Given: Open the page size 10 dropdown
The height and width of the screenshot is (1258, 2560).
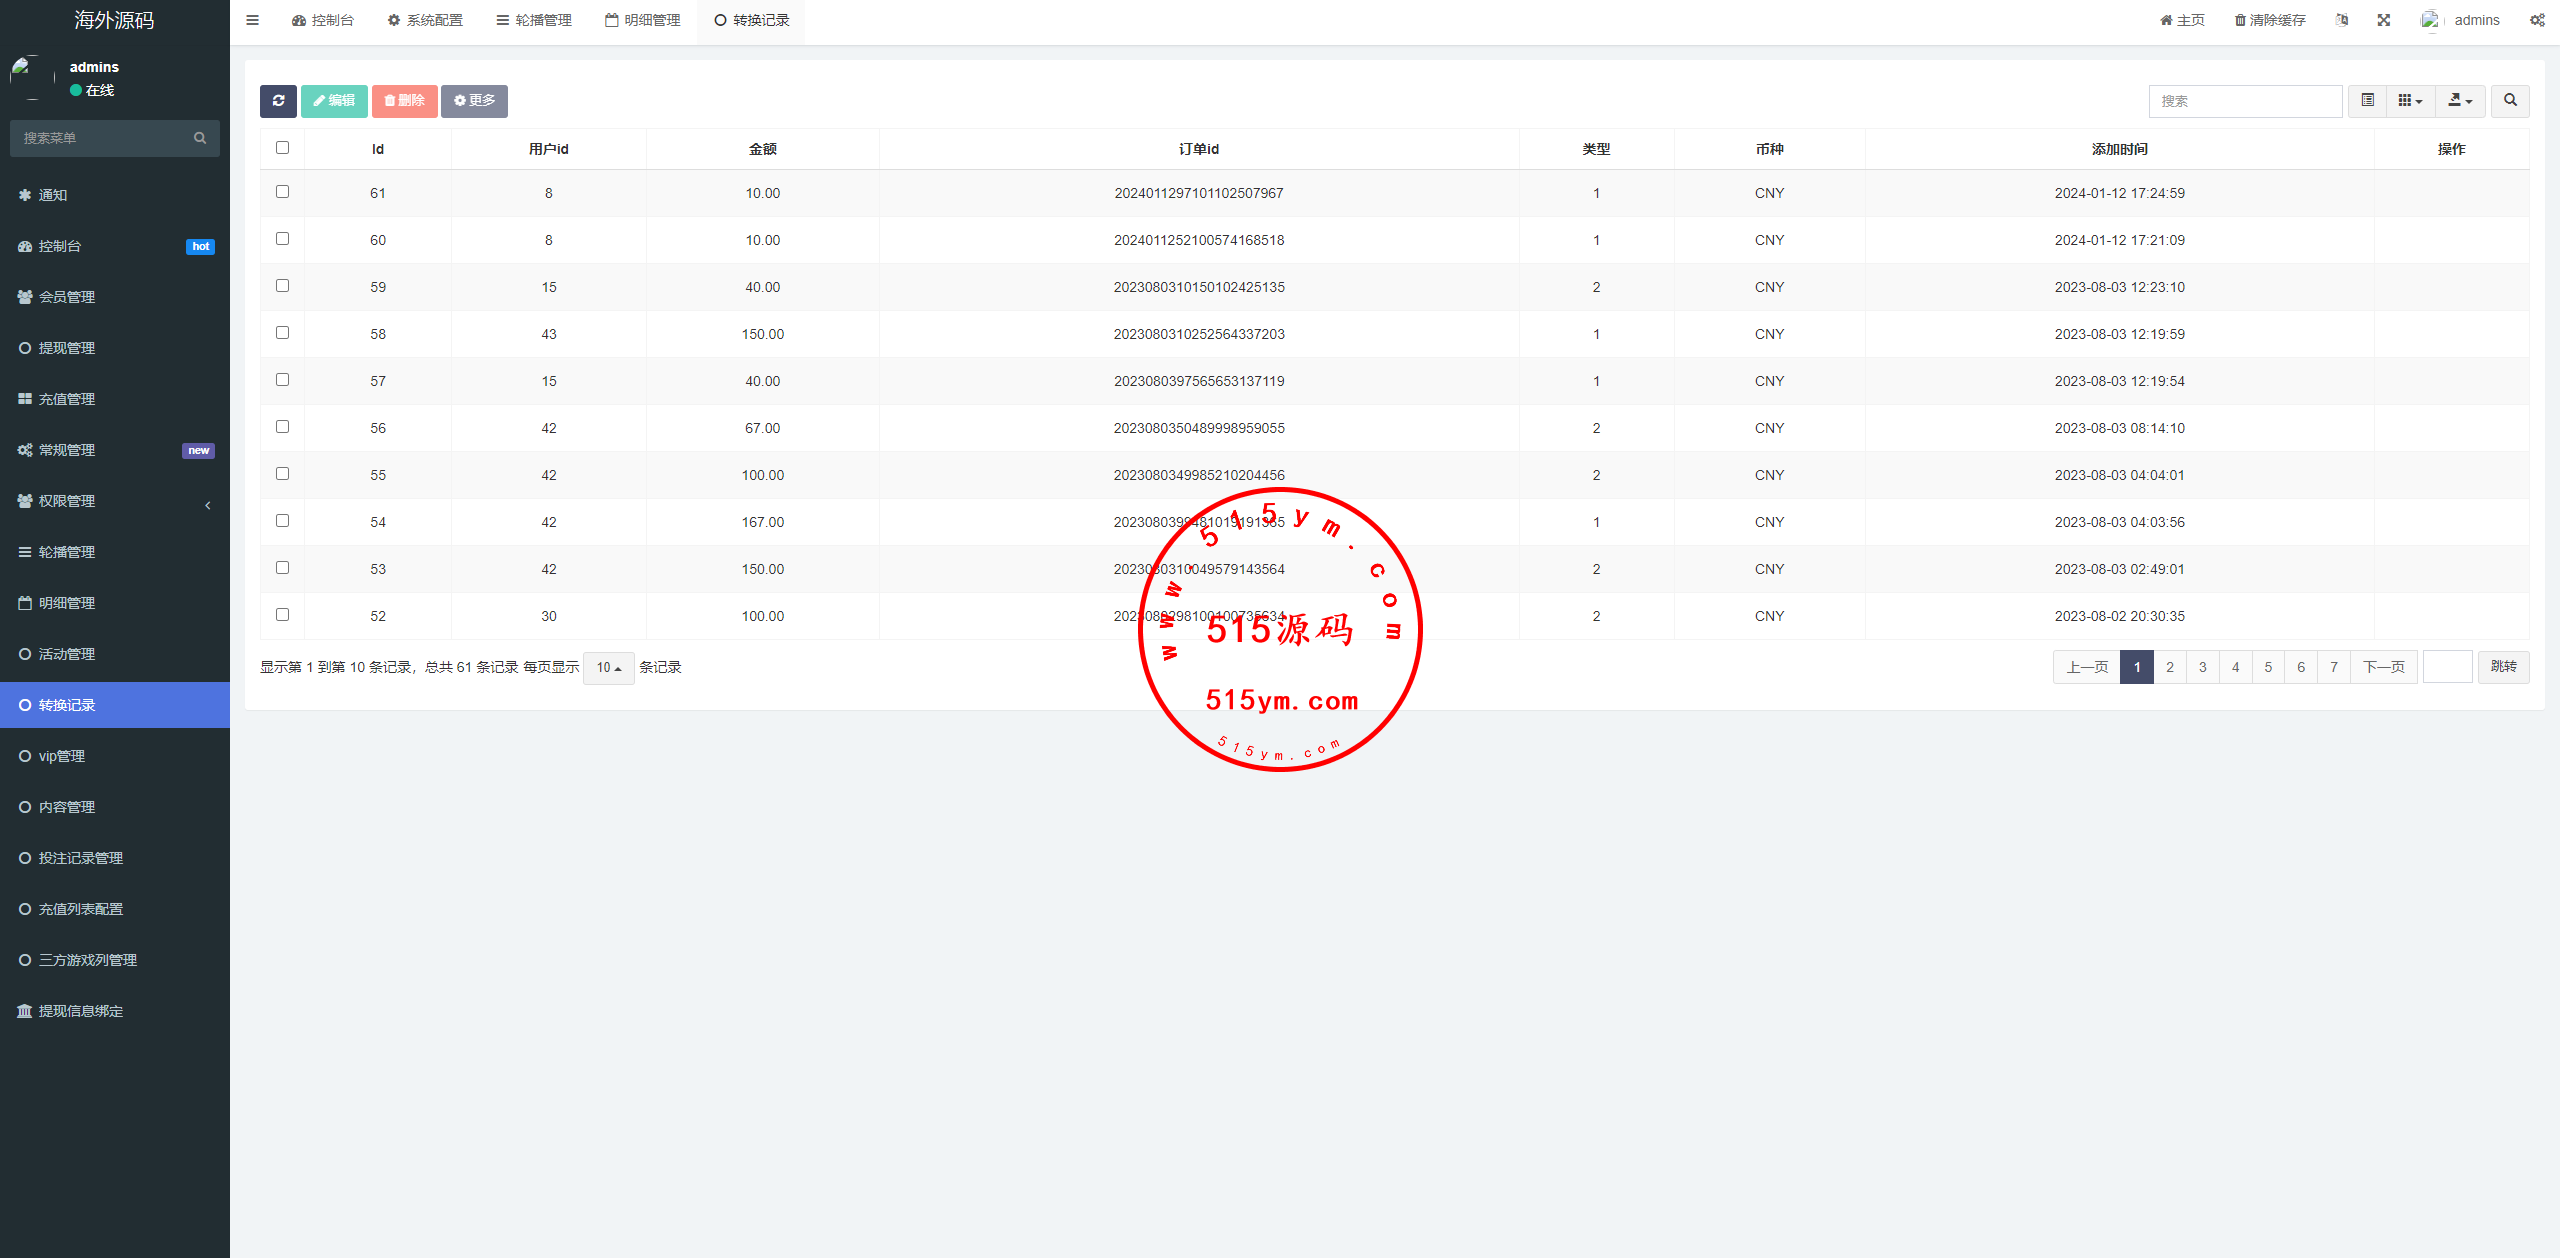Looking at the screenshot, I should pyautogui.click(x=608, y=667).
